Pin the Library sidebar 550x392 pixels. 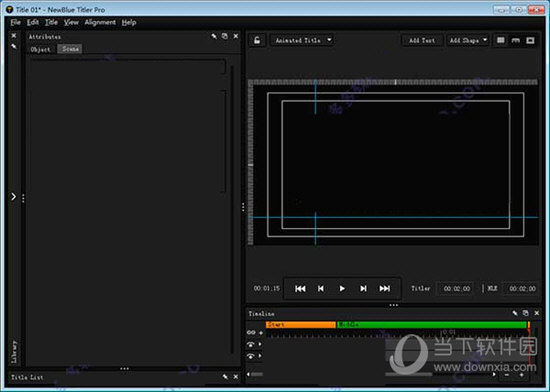[14, 46]
